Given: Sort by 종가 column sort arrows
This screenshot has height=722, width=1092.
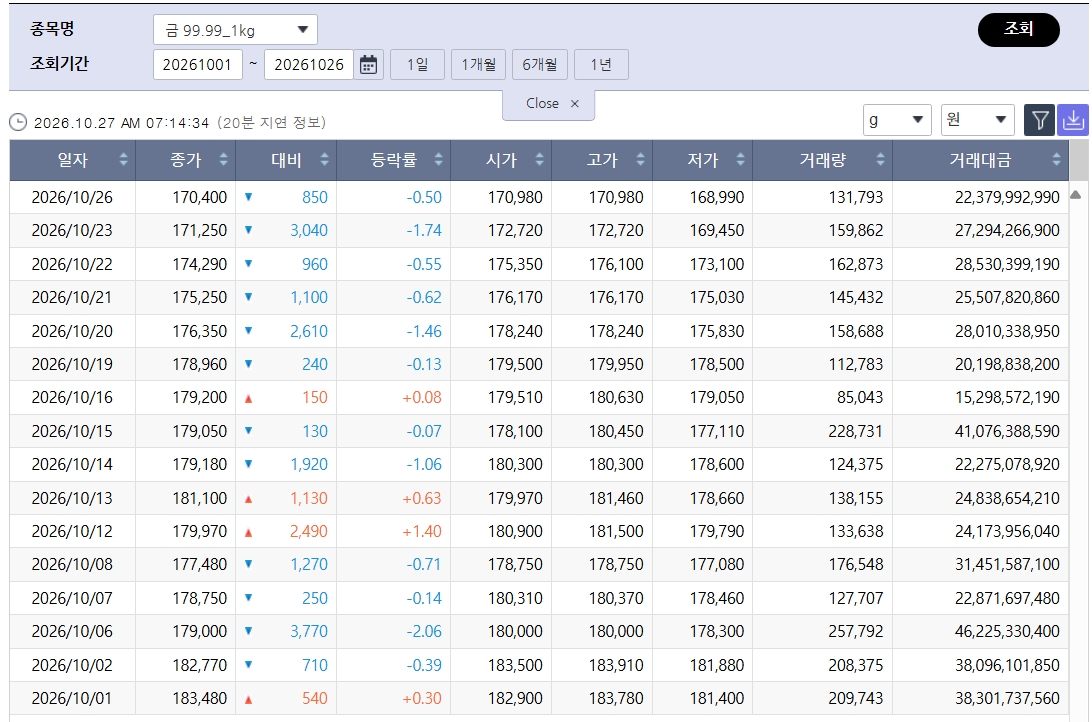Looking at the screenshot, I should 224,159.
